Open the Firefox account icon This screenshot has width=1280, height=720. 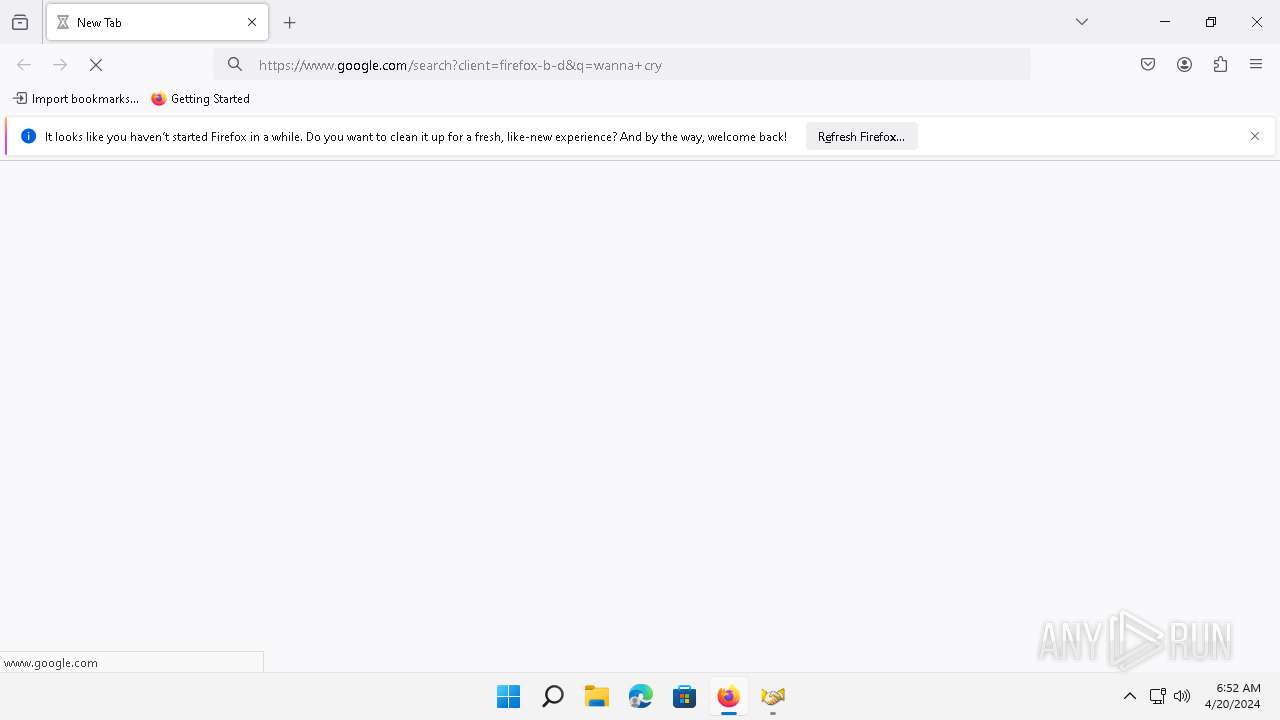[1184, 65]
